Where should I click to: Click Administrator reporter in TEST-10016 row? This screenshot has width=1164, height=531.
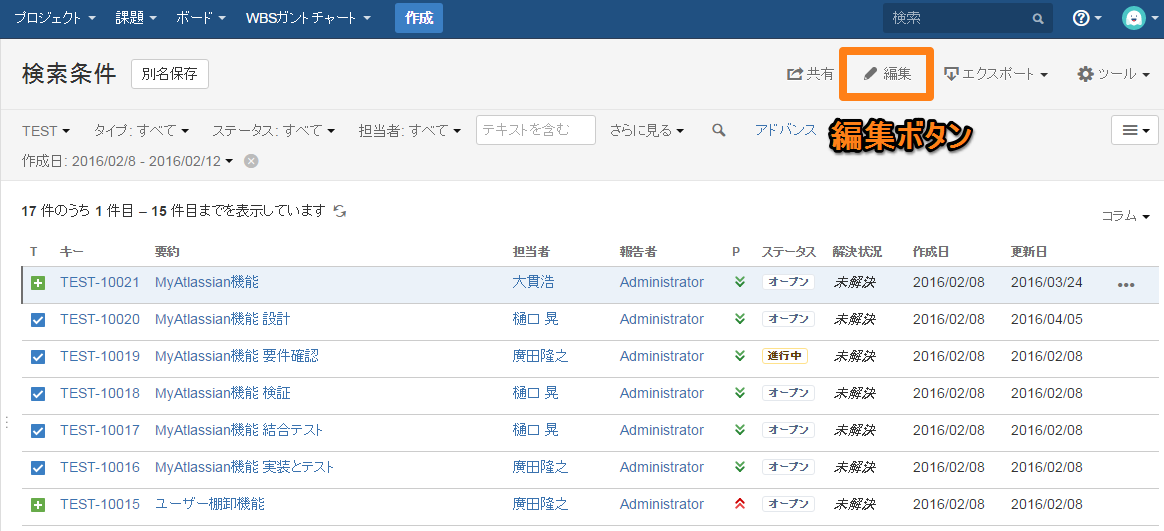tap(661, 467)
